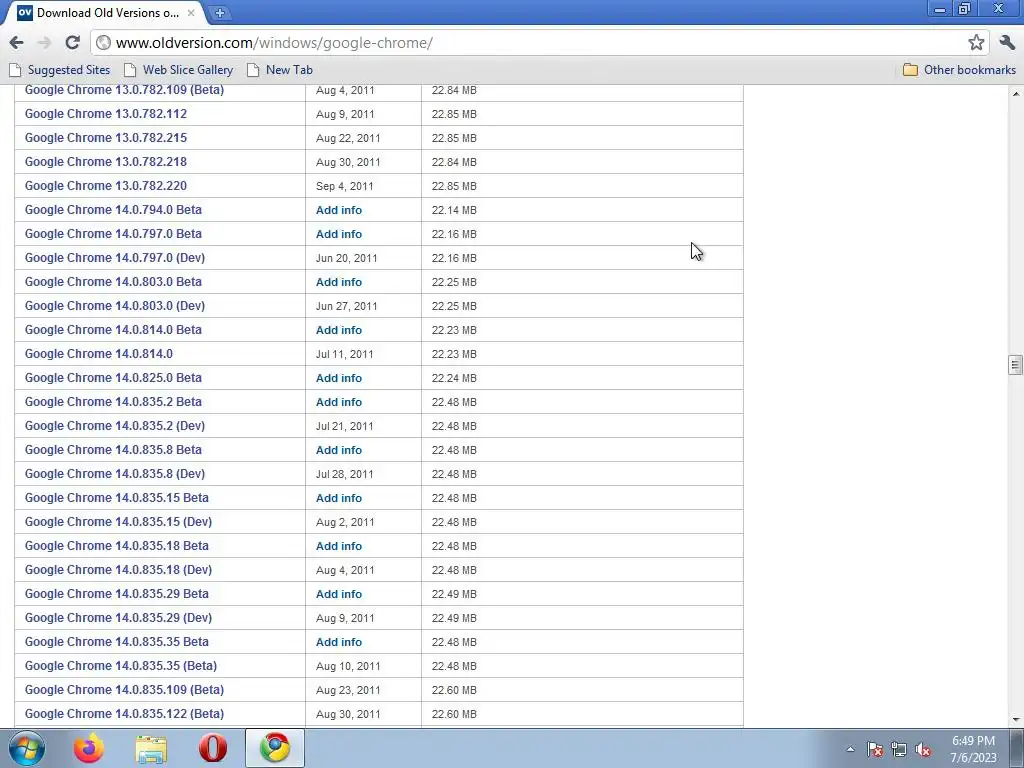Open Google Chrome 14.0.814.0 link
Viewport: 1024px width, 768px height.
point(99,354)
